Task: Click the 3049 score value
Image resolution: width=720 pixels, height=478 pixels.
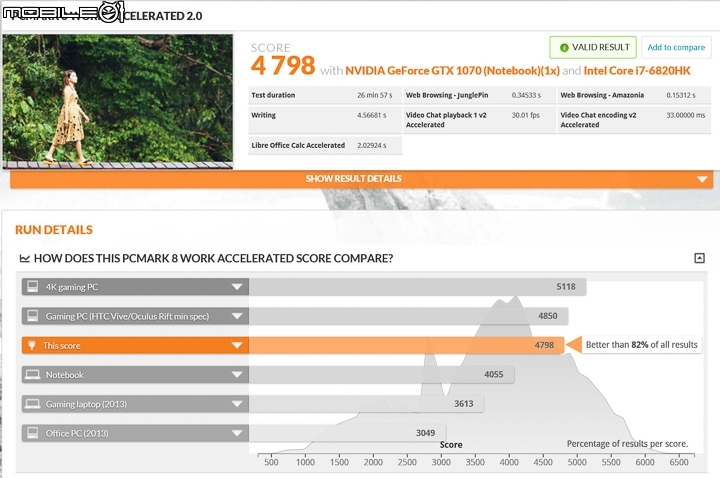Action: [x=425, y=433]
